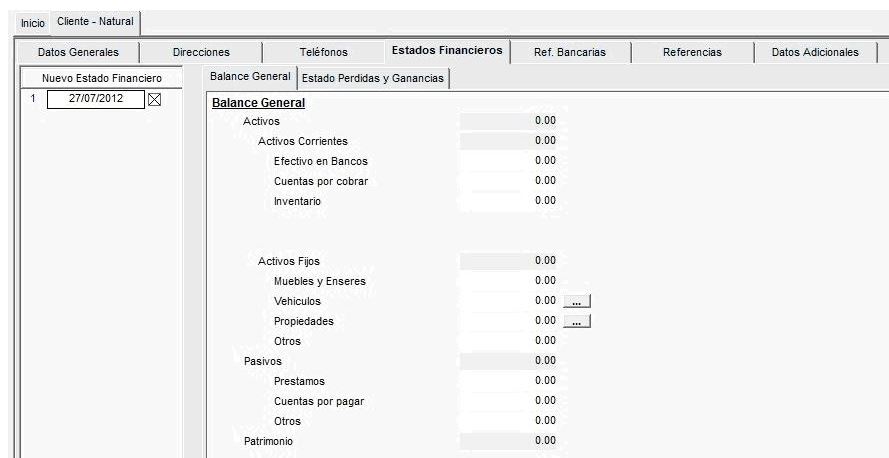
Task: Click the X delete icon beside 27/07/2012
Action: [154, 100]
